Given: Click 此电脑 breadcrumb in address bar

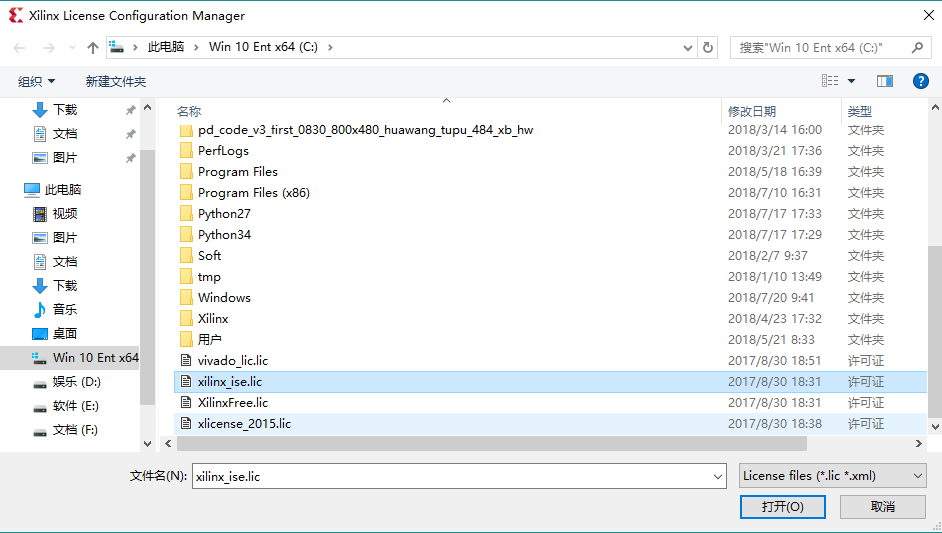Looking at the screenshot, I should [x=166, y=47].
